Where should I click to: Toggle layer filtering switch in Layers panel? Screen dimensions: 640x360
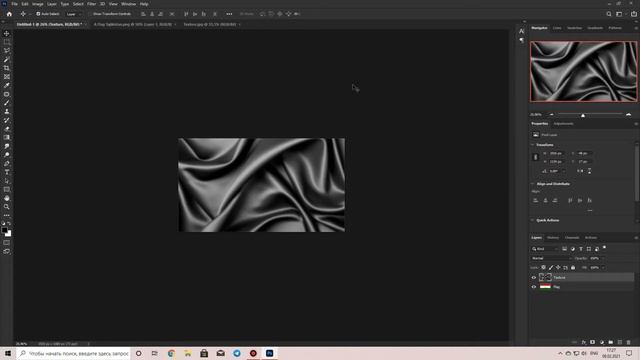[x=604, y=248]
